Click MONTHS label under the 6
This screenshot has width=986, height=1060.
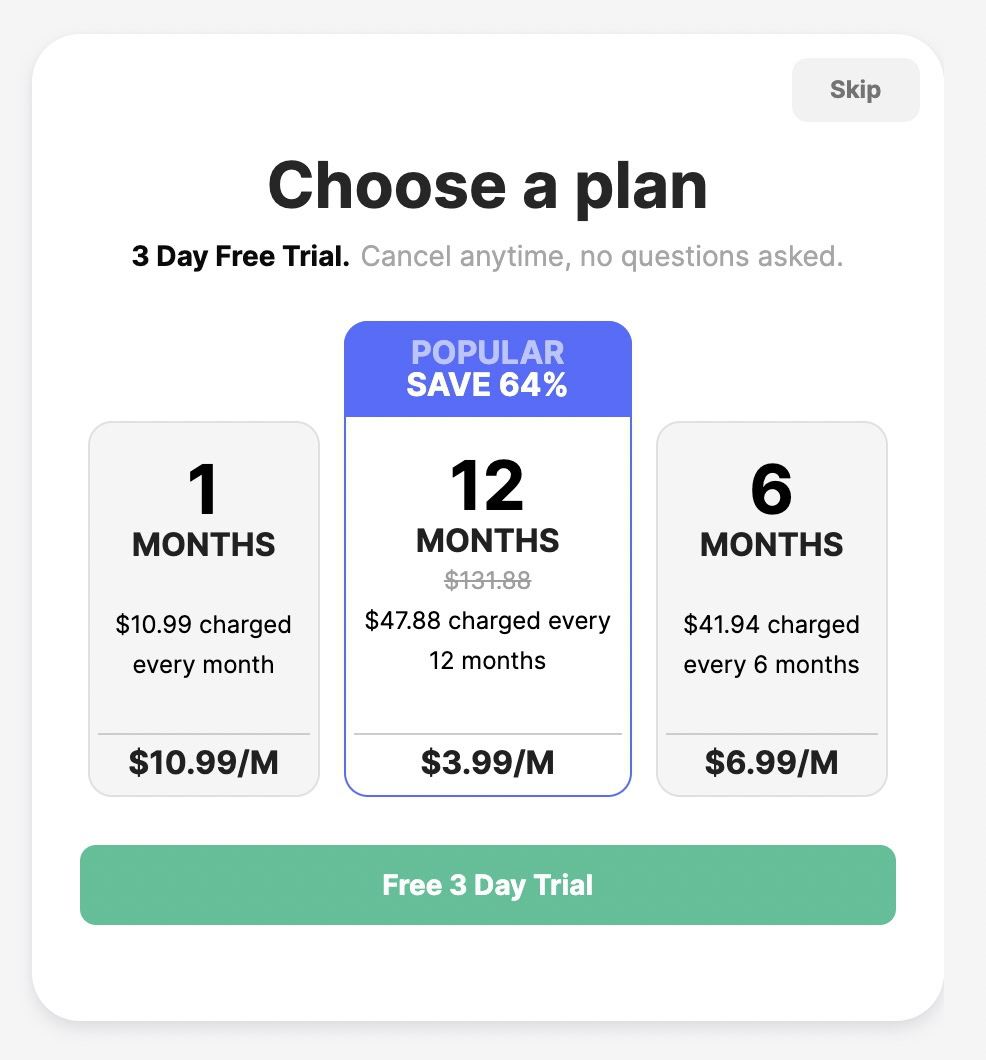pos(771,545)
